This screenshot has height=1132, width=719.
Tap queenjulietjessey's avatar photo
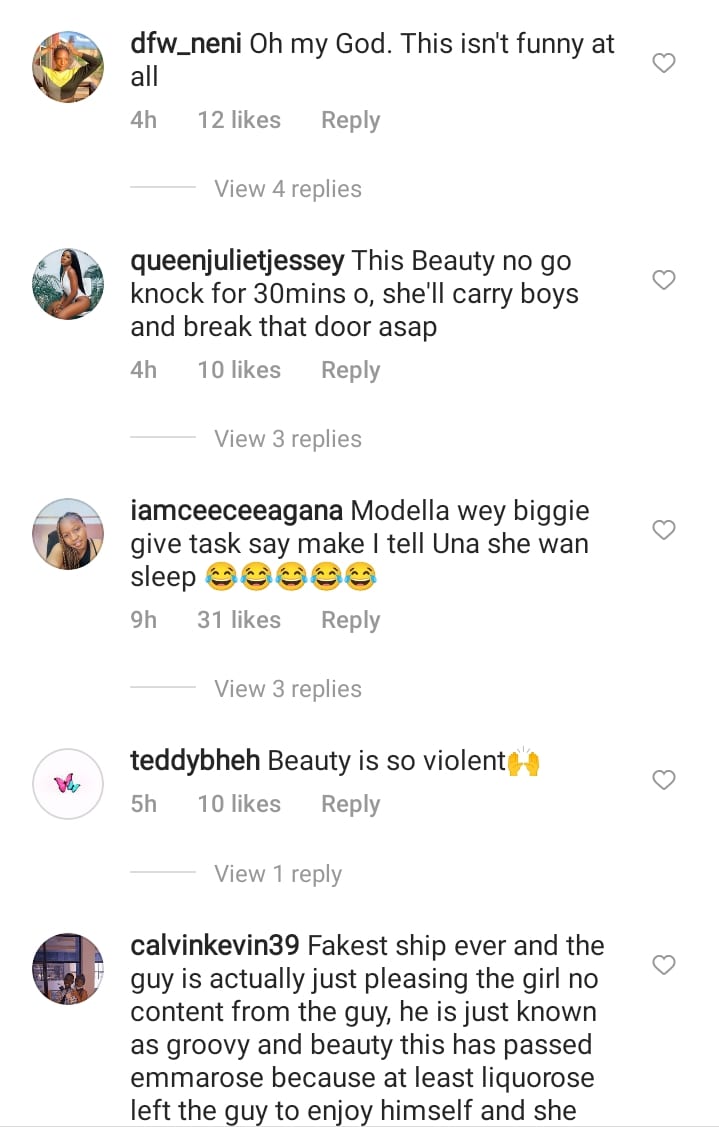[x=69, y=284]
